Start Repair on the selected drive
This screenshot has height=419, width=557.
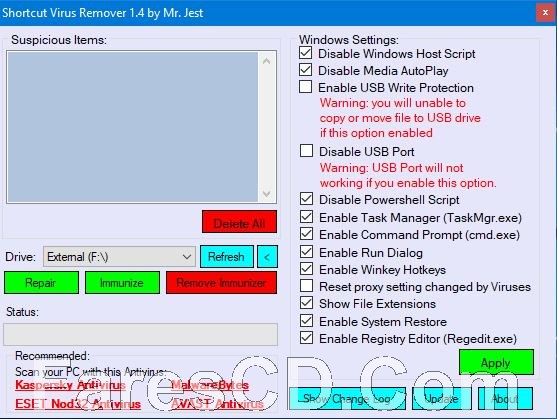41,283
